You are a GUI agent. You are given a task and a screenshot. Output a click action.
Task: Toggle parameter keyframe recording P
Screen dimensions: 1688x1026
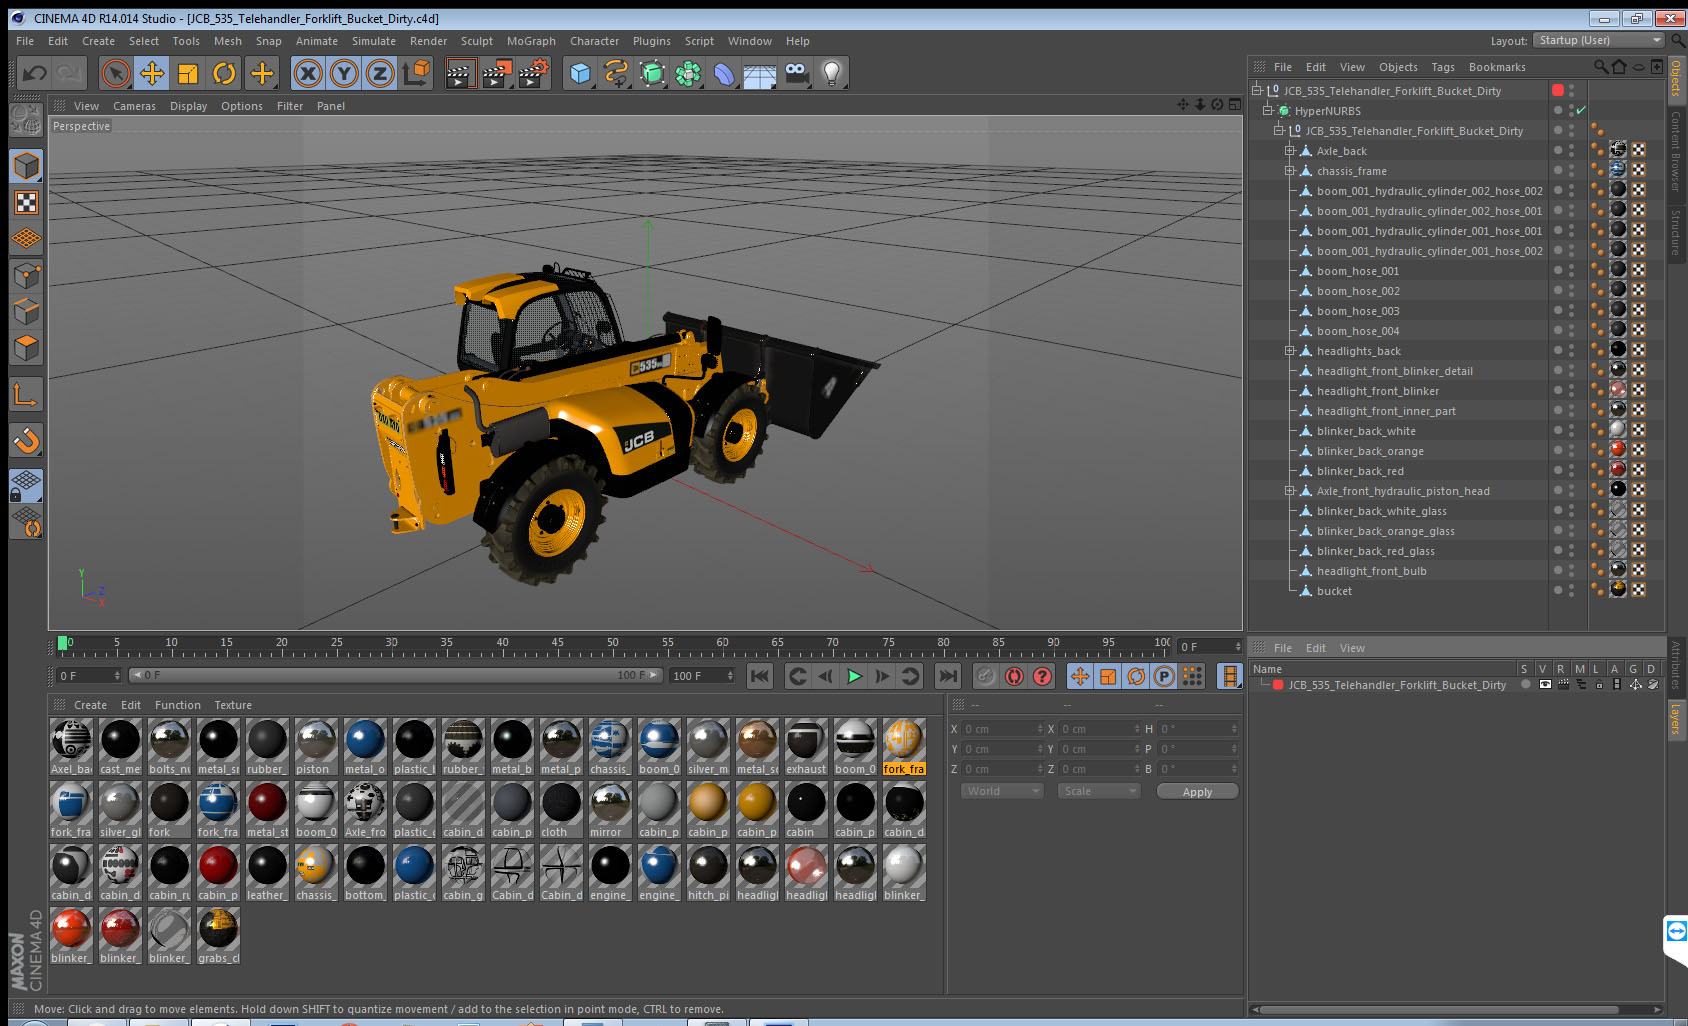click(1164, 676)
